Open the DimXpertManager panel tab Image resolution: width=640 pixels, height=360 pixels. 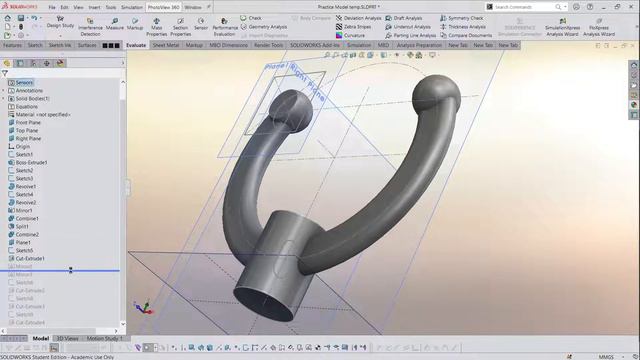click(x=47, y=63)
